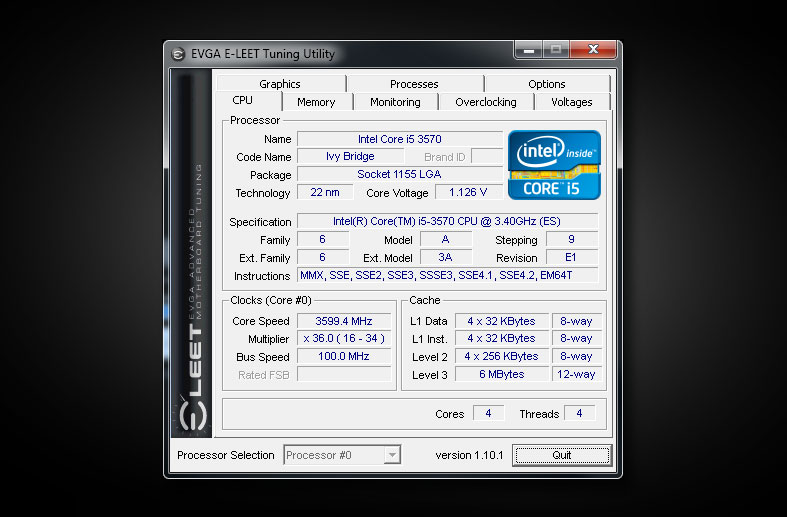The image size is (787, 517).
Task: Click the Model value A
Action: (x=446, y=239)
